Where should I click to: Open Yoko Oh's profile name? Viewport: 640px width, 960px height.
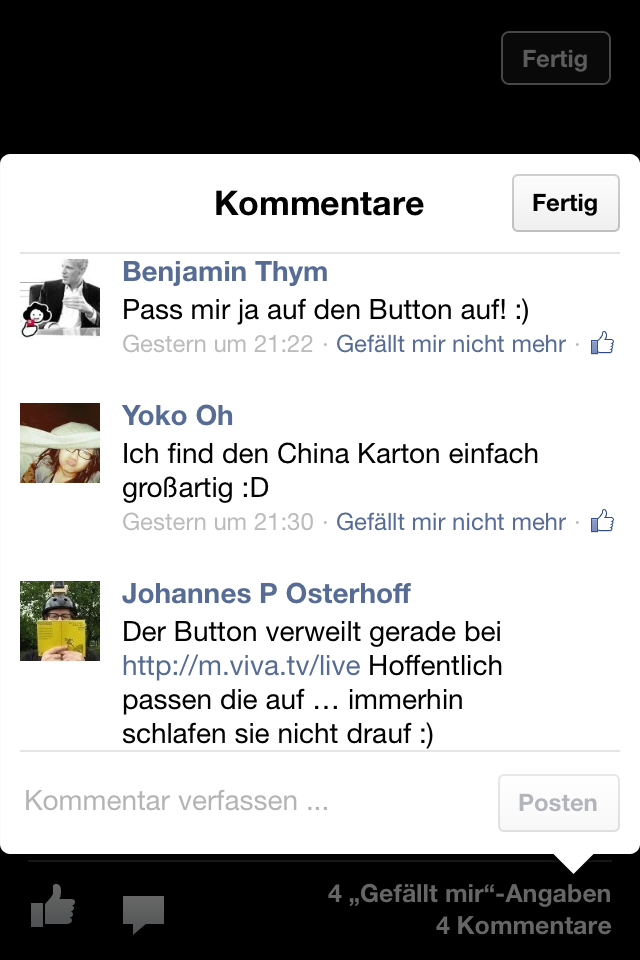(178, 416)
